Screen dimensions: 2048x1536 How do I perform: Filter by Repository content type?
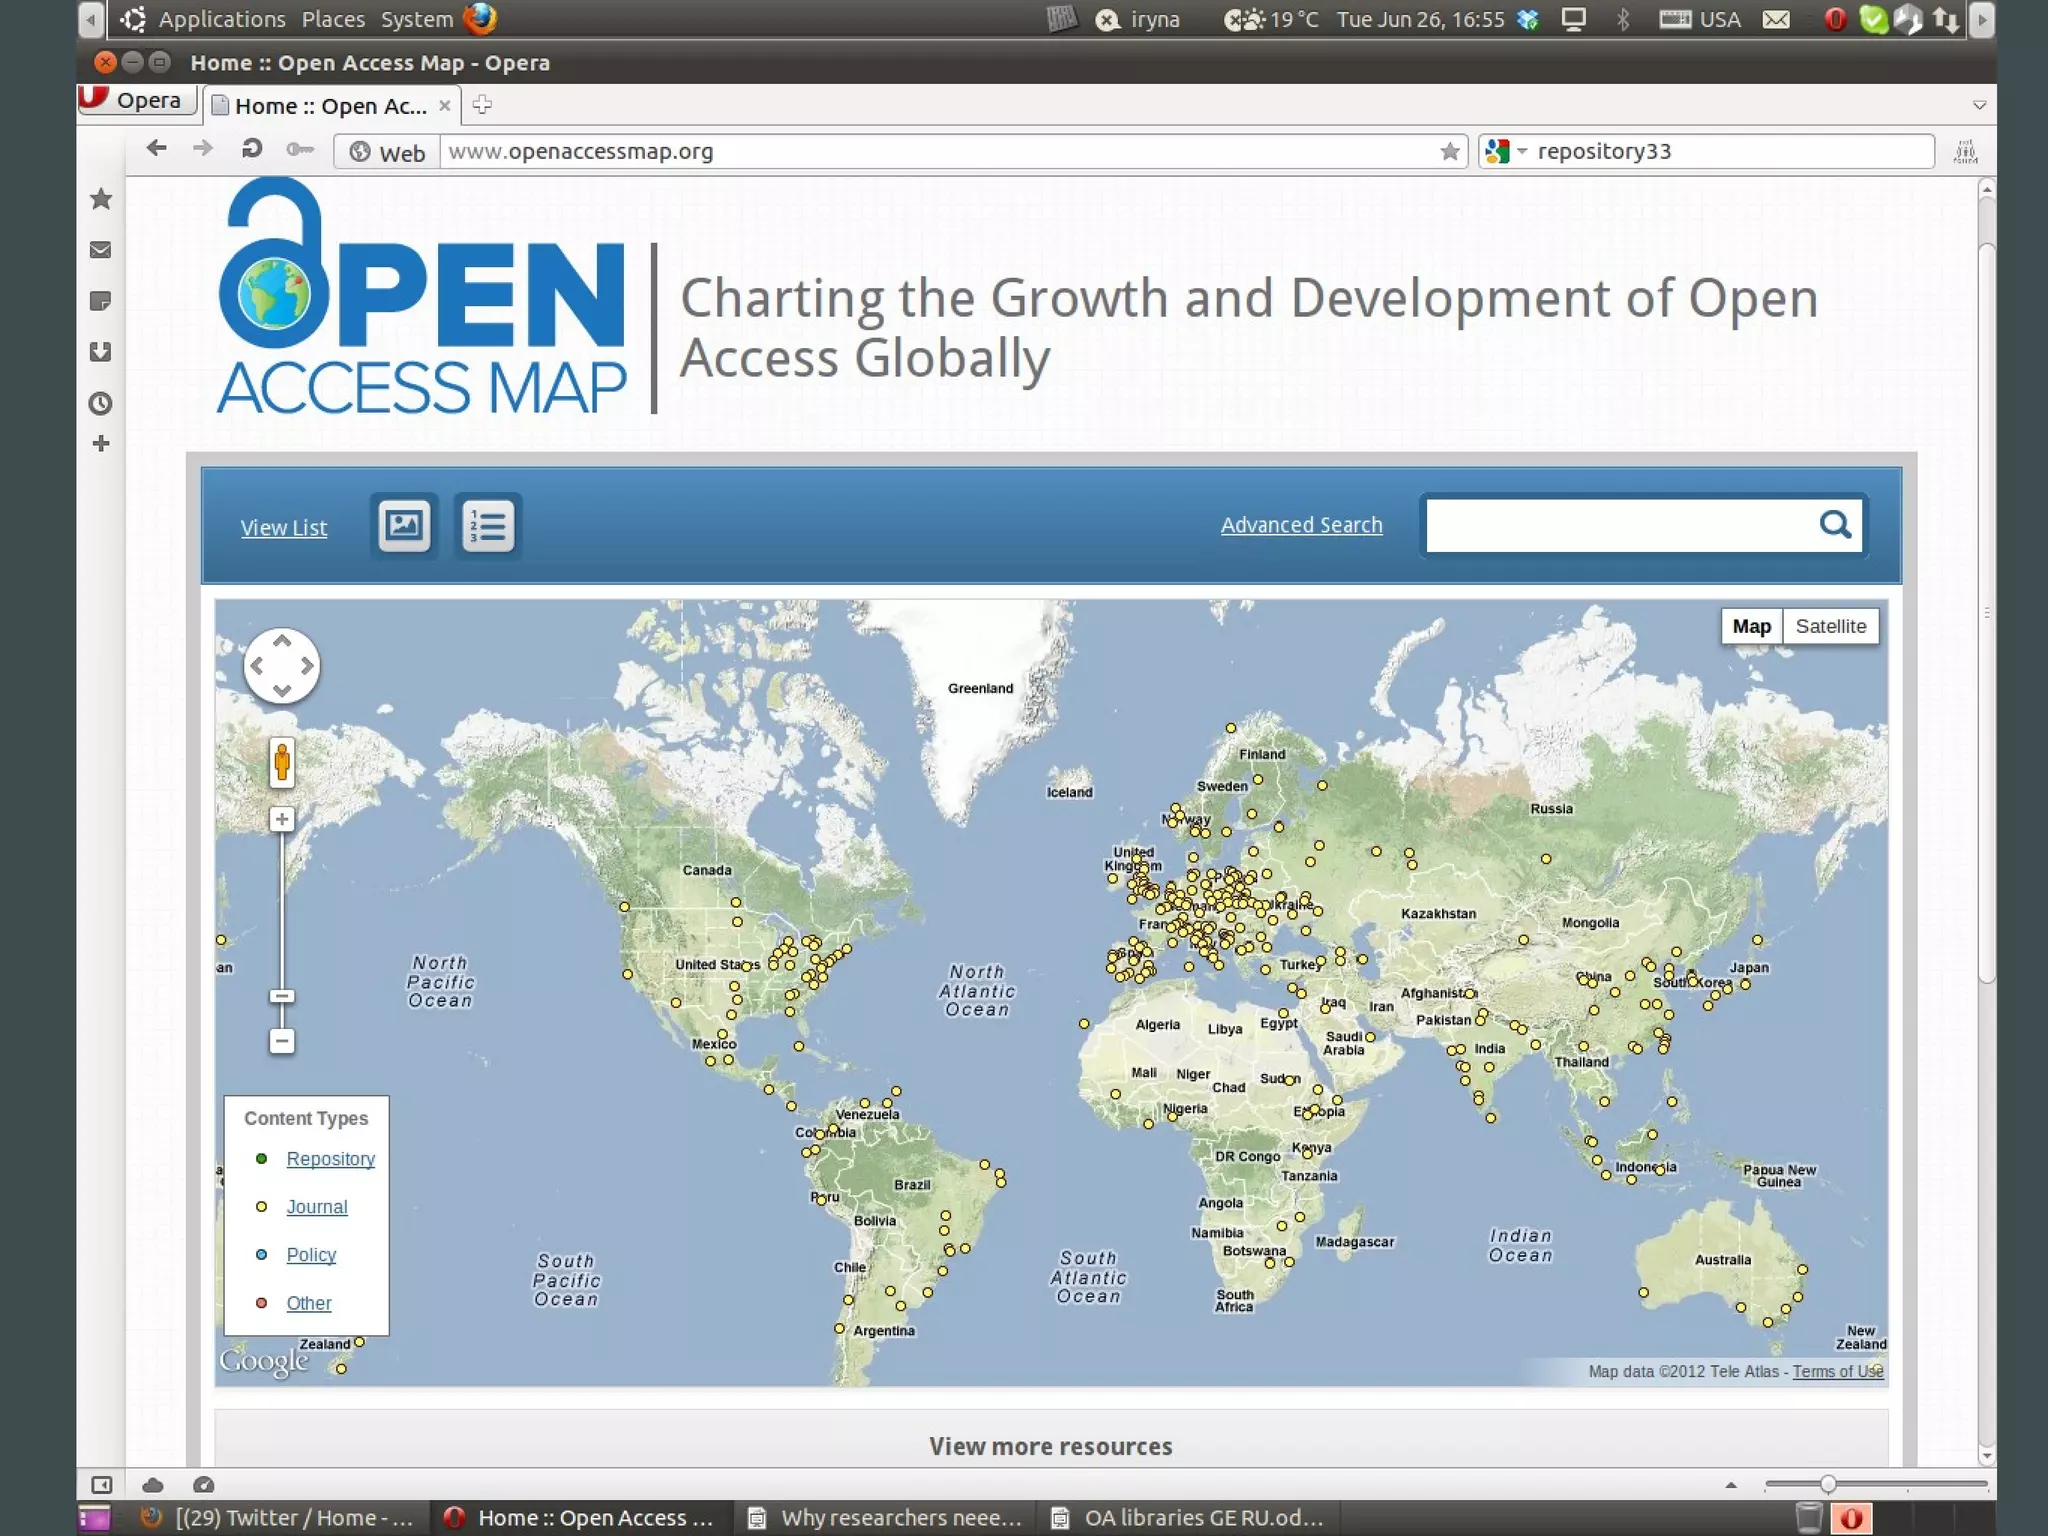[x=330, y=1158]
